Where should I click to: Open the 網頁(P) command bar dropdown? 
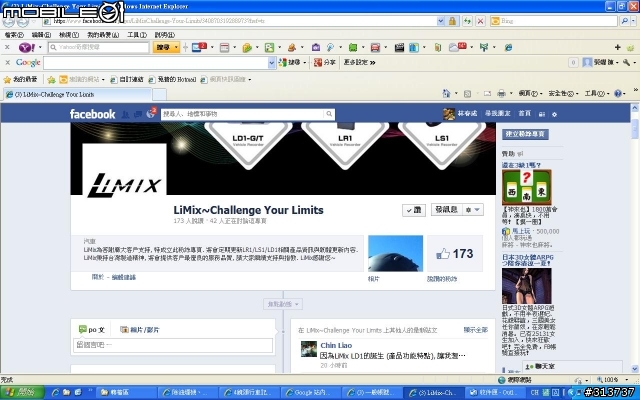[530, 93]
